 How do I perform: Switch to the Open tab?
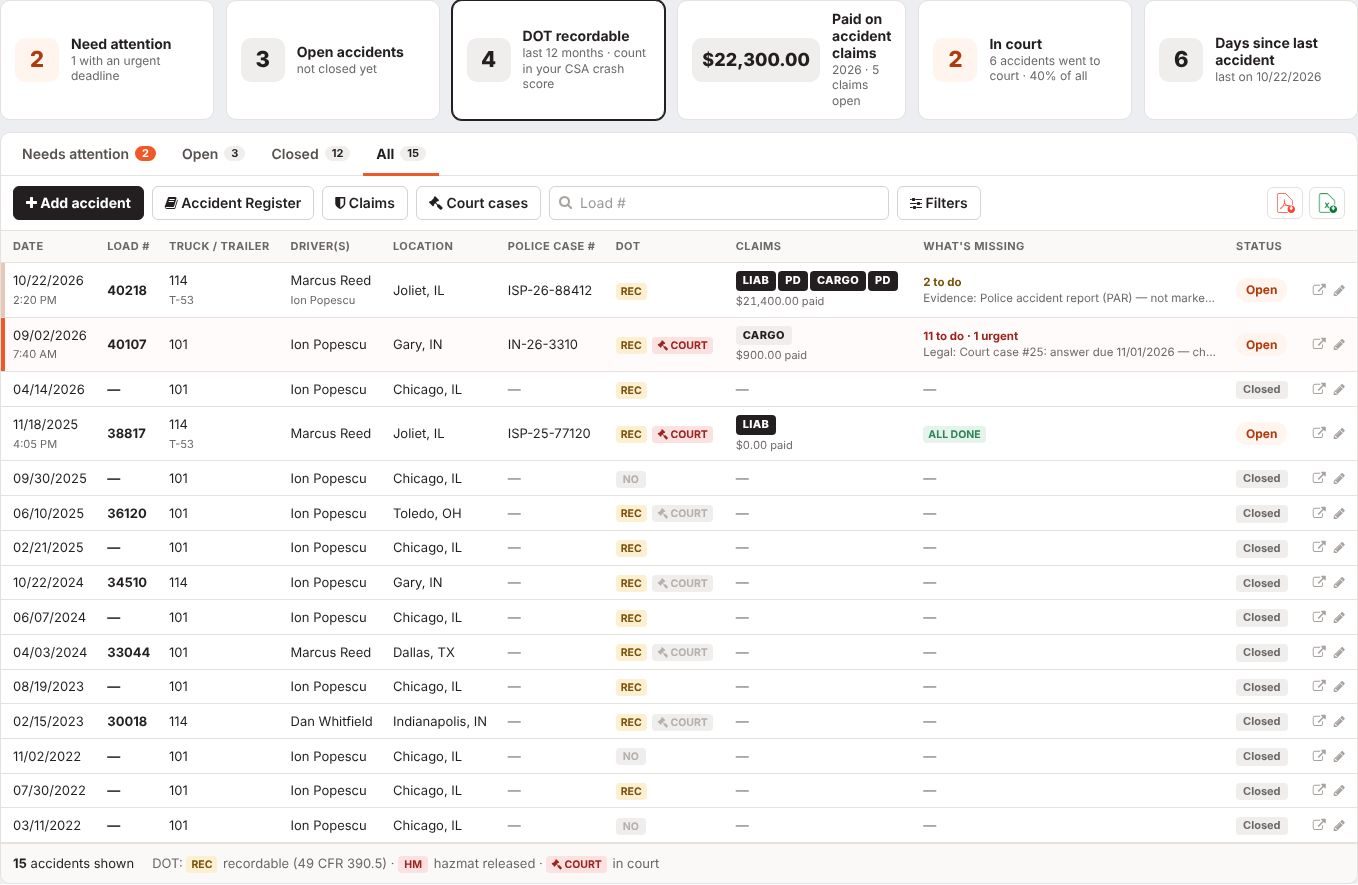pyautogui.click(x=212, y=154)
